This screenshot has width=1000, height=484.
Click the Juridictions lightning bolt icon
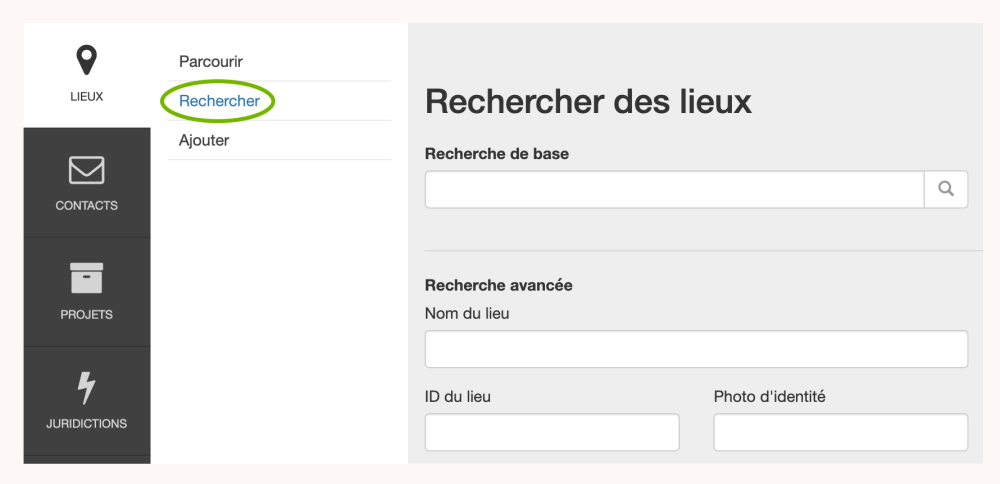click(87, 387)
